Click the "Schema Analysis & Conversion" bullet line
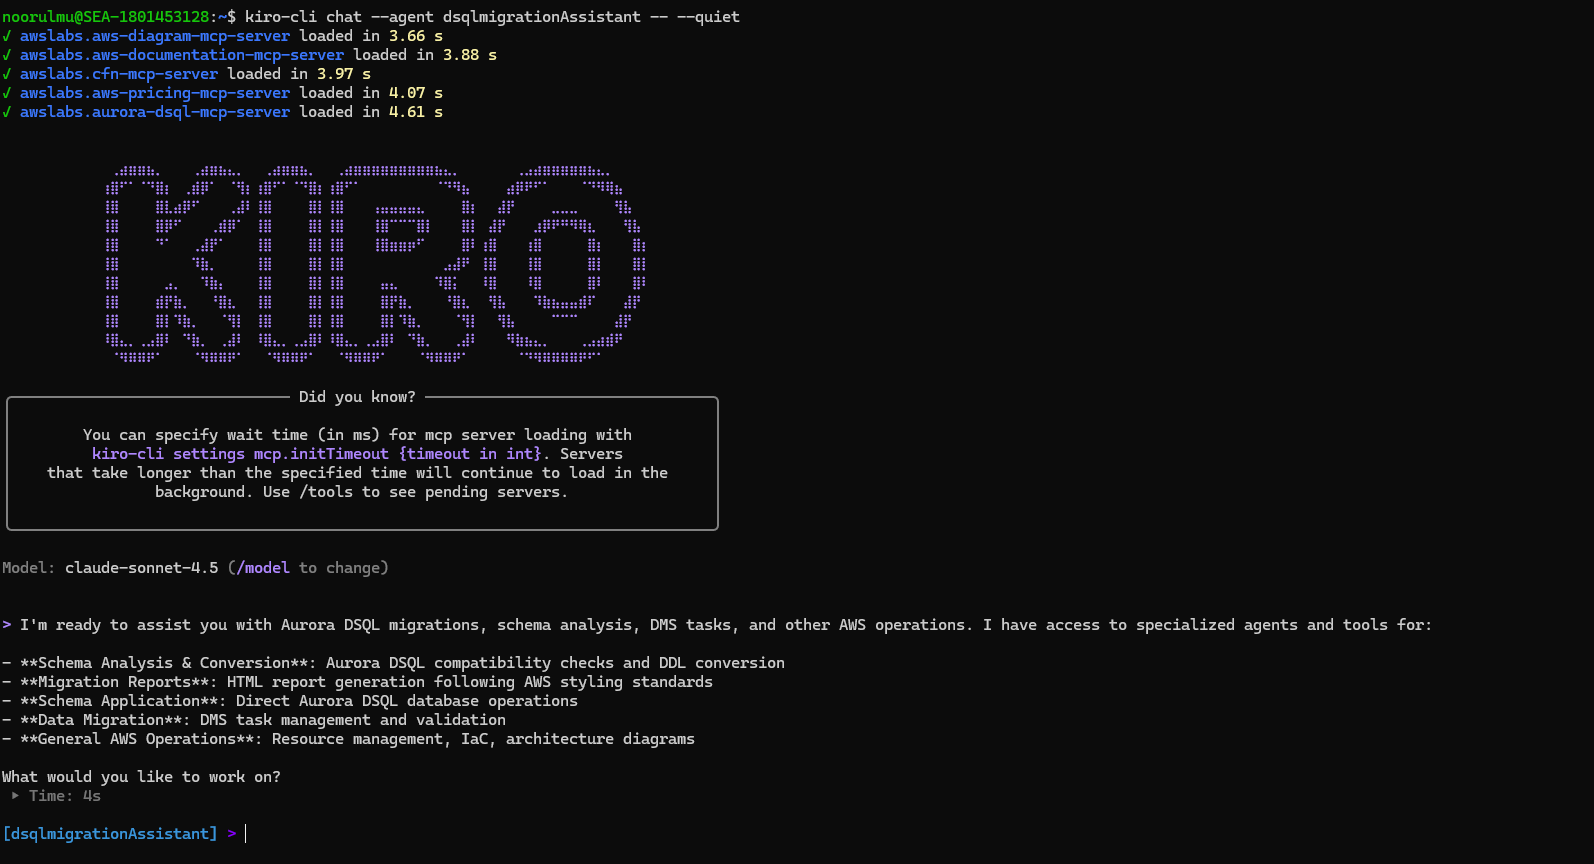The height and width of the screenshot is (864, 1594). (x=393, y=663)
